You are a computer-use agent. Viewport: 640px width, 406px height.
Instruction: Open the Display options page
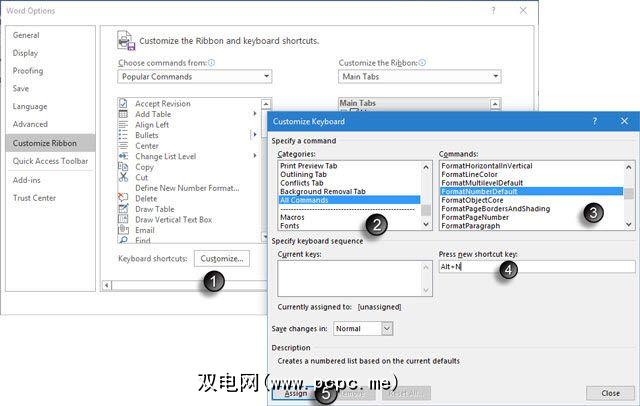(25, 53)
